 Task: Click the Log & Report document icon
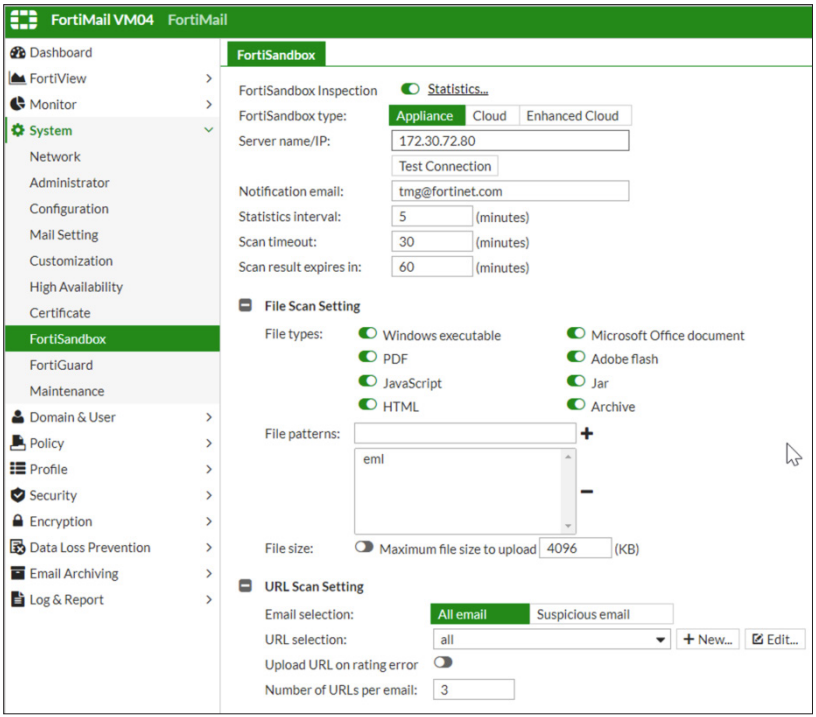pos(18,599)
